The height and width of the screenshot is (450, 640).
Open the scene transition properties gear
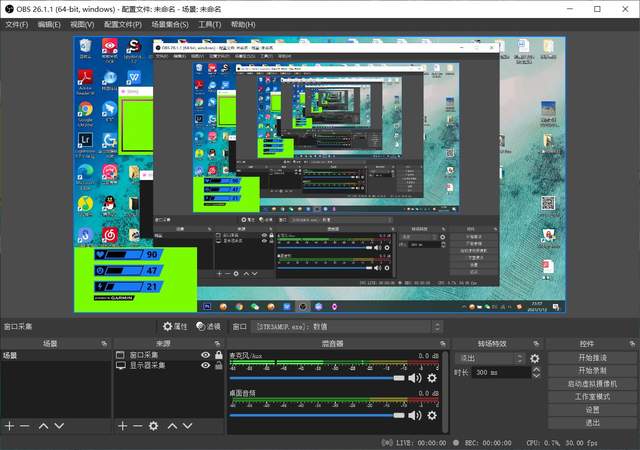click(x=535, y=358)
